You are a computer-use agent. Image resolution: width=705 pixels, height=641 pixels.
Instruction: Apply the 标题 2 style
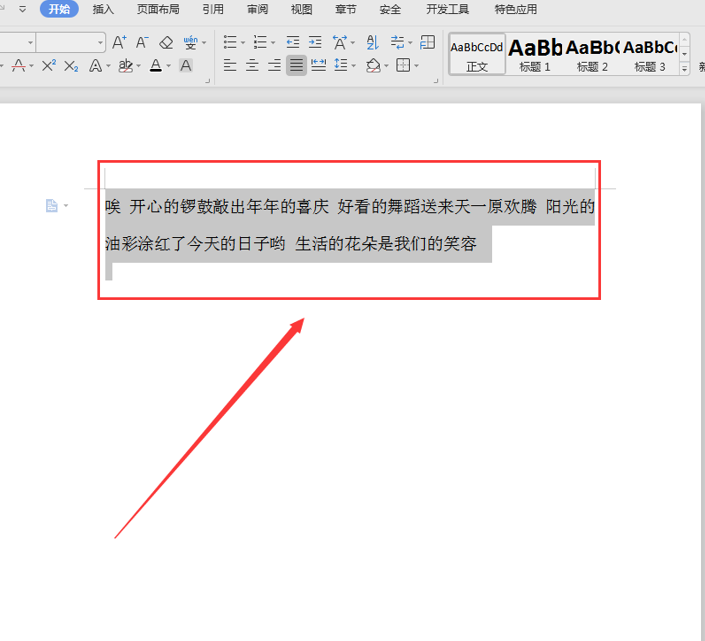(592, 54)
